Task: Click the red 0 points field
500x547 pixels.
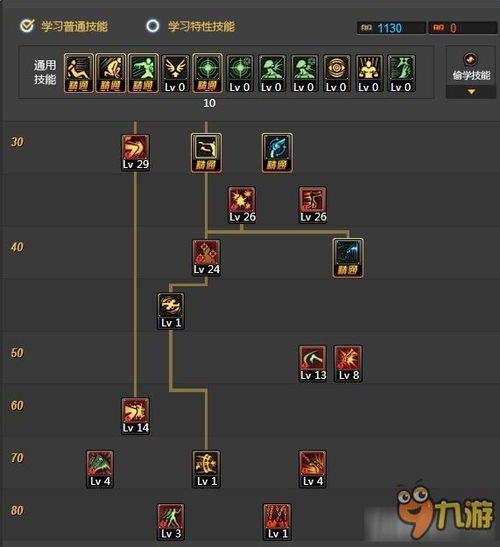Action: coord(463,28)
